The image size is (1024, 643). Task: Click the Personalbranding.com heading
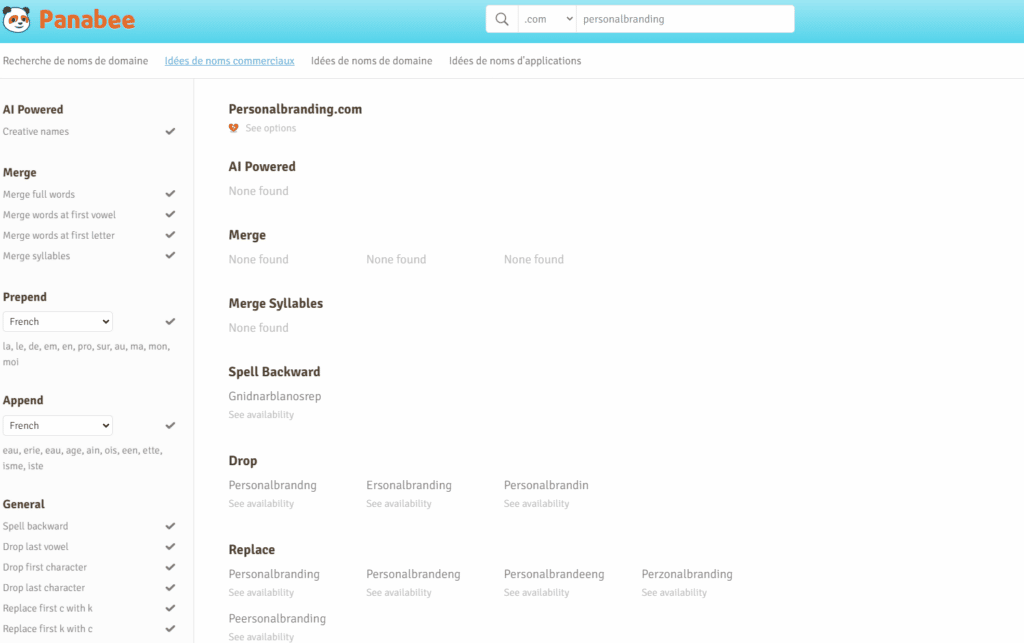tap(295, 109)
